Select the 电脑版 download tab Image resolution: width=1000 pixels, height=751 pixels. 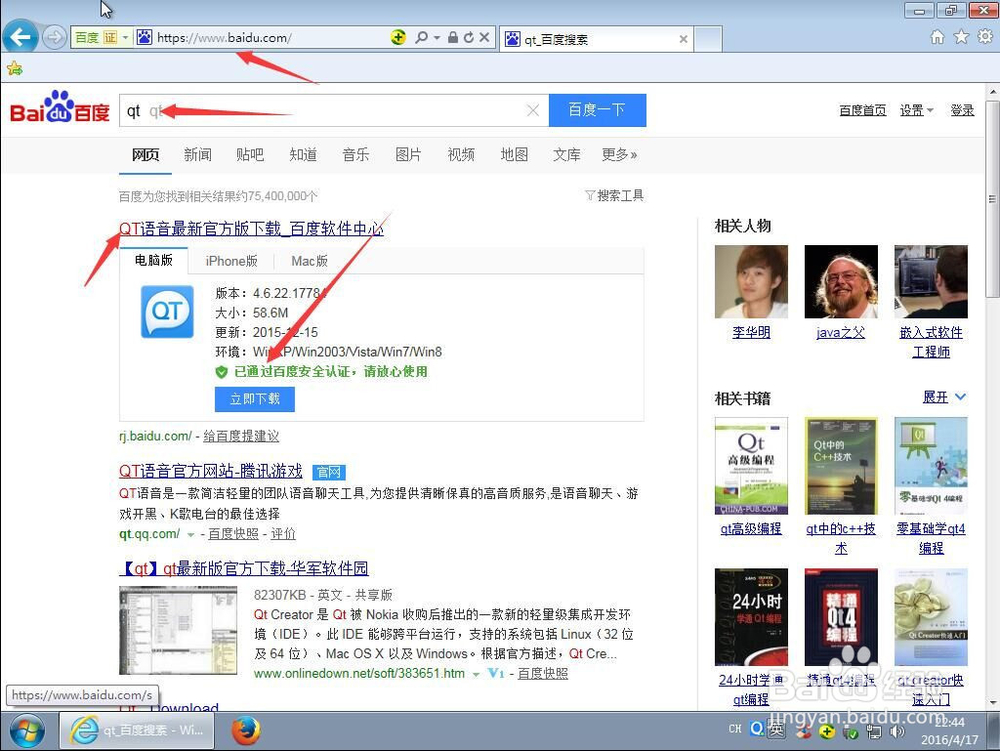[x=154, y=260]
